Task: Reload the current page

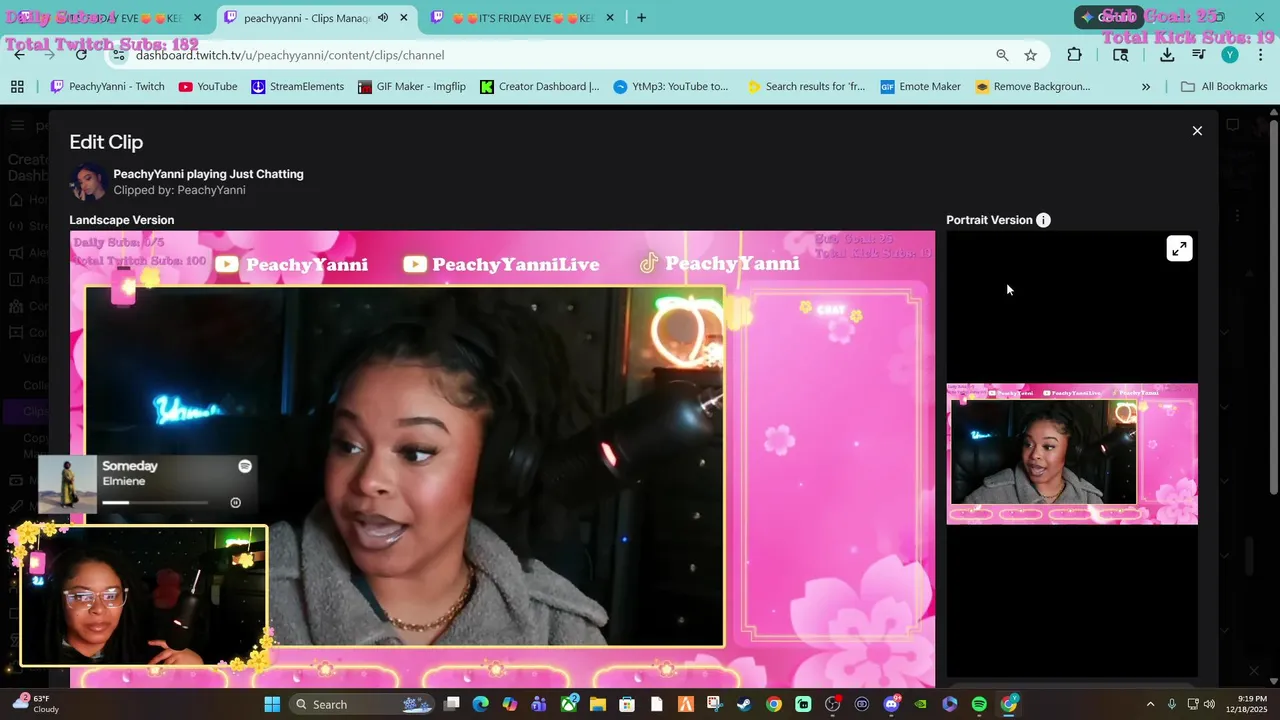Action: pyautogui.click(x=81, y=55)
